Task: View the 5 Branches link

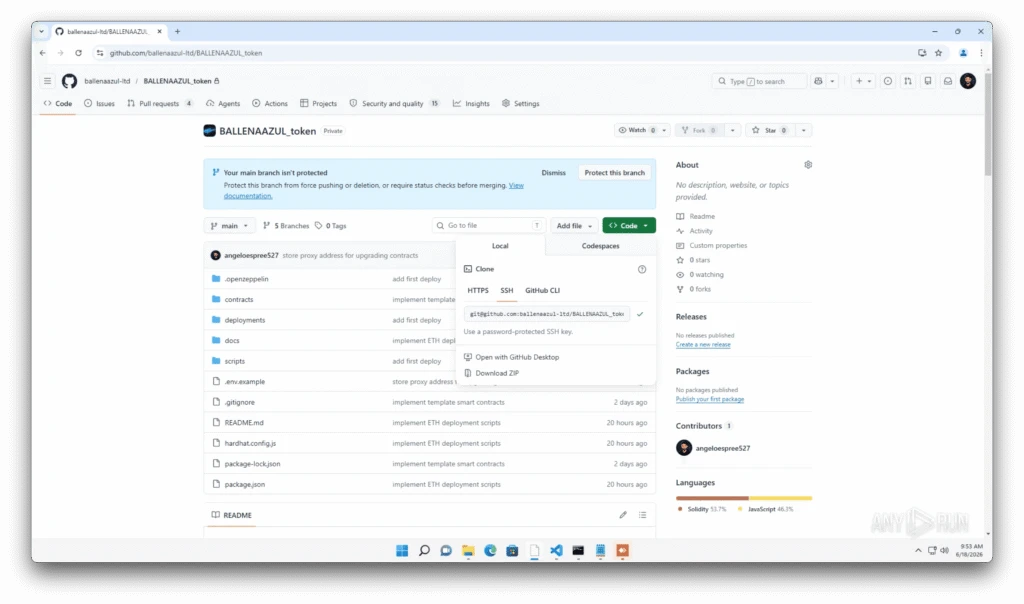Action: tap(286, 226)
